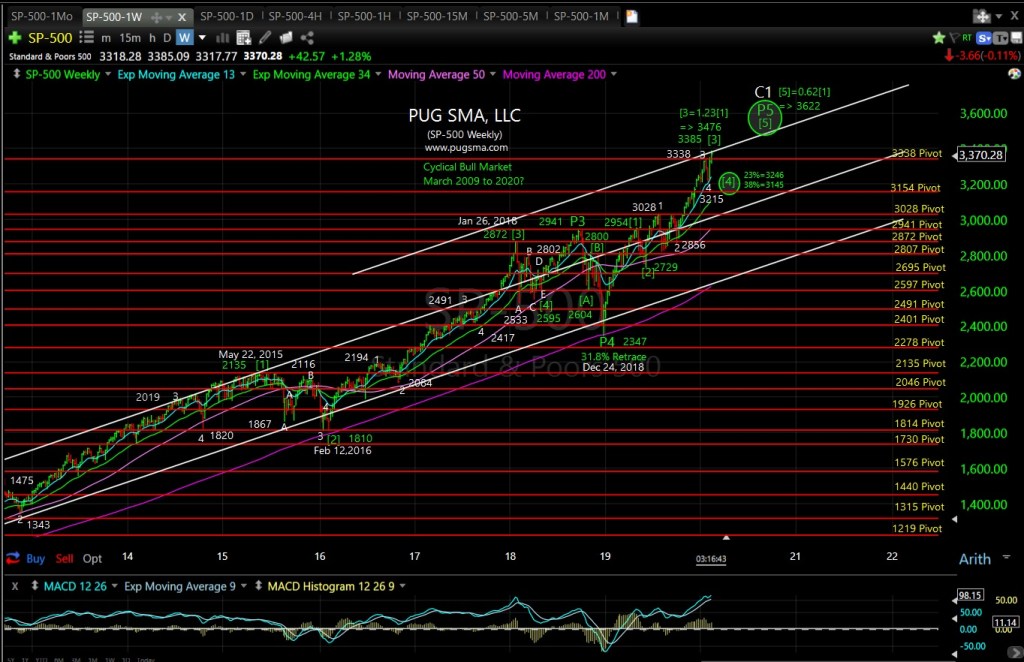1024x662 pixels.
Task: Click the 03:16:43 countdown time marker
Action: [711, 559]
